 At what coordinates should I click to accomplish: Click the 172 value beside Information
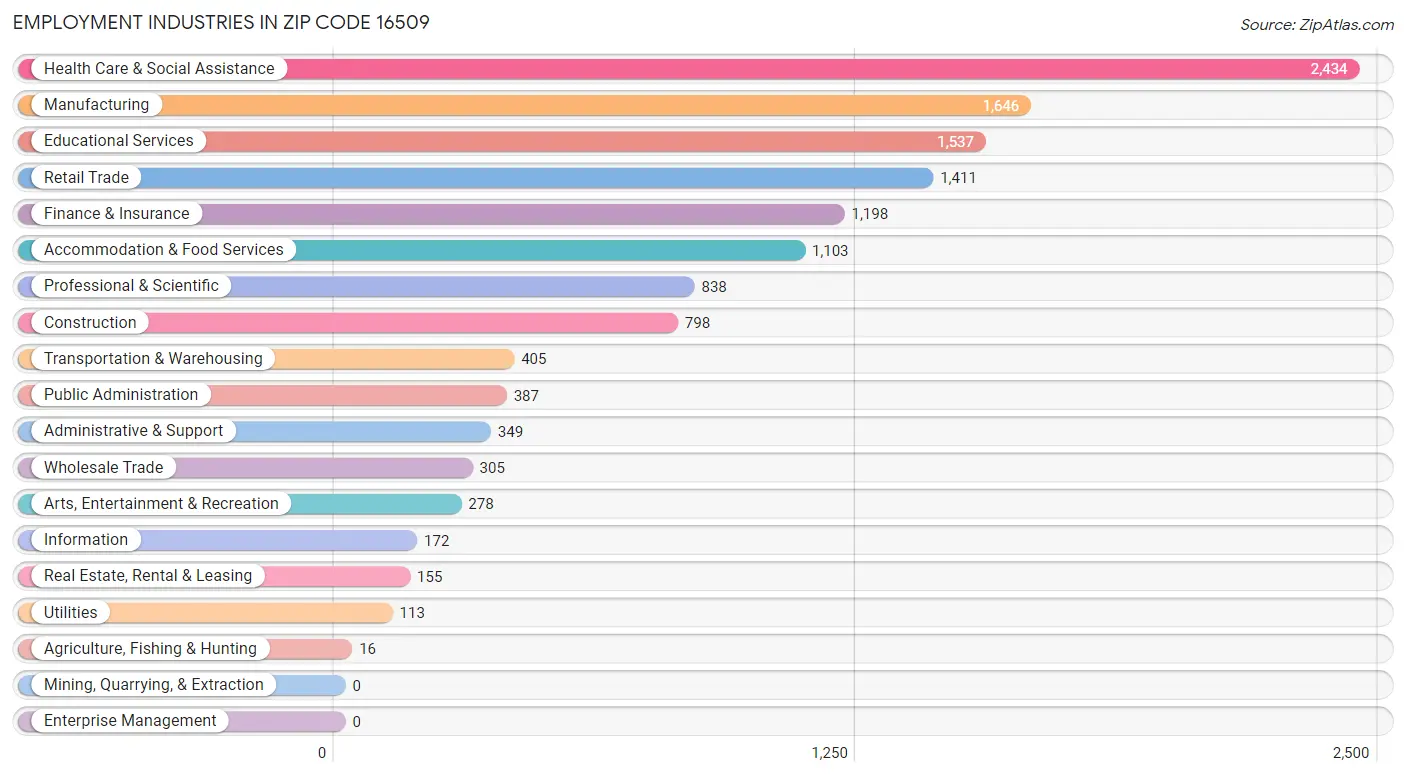point(436,541)
